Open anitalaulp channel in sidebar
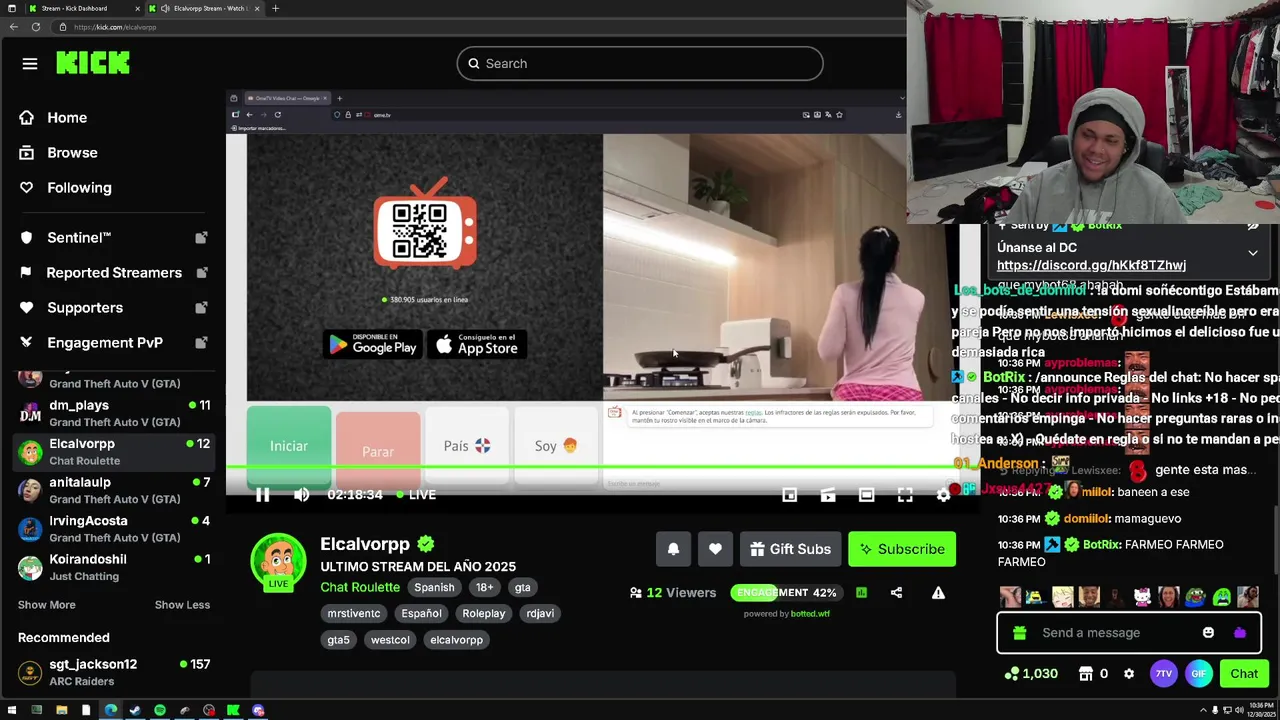 pos(114,490)
